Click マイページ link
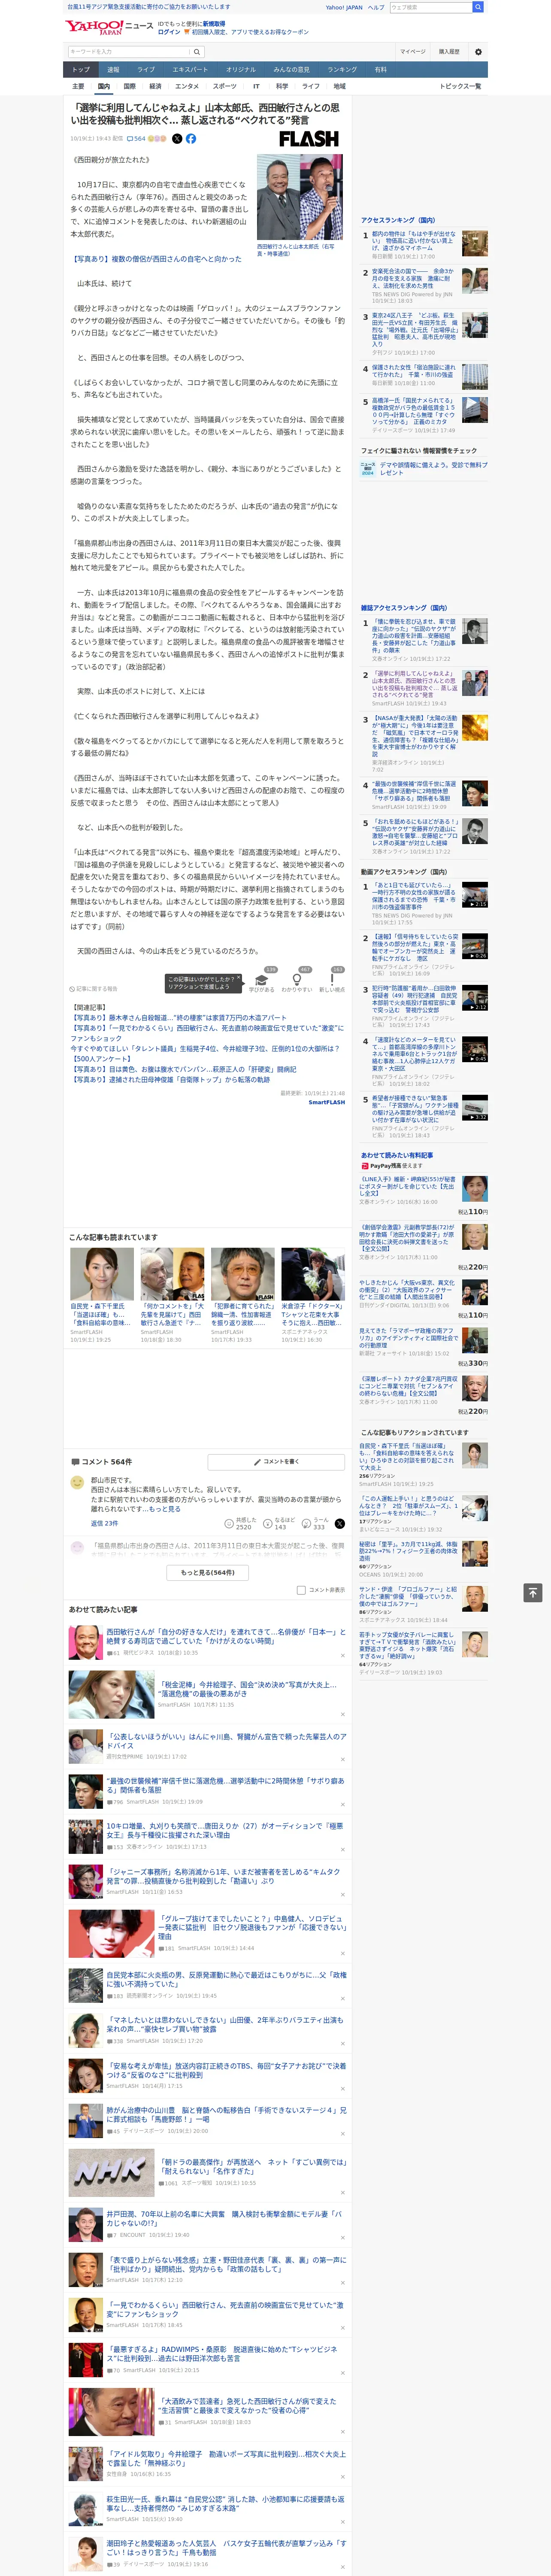551x2576 pixels. point(413,52)
